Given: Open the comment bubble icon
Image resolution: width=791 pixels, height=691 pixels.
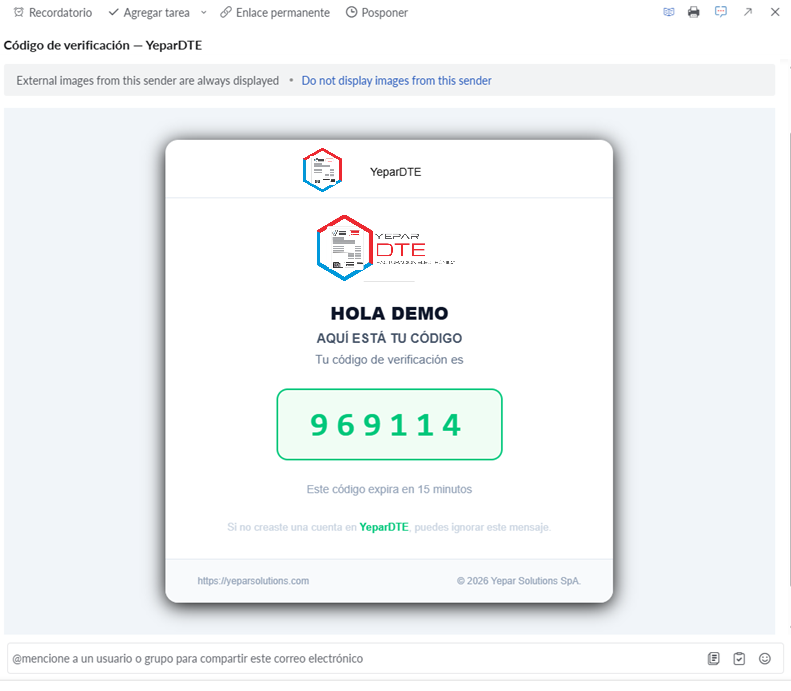Looking at the screenshot, I should [721, 12].
